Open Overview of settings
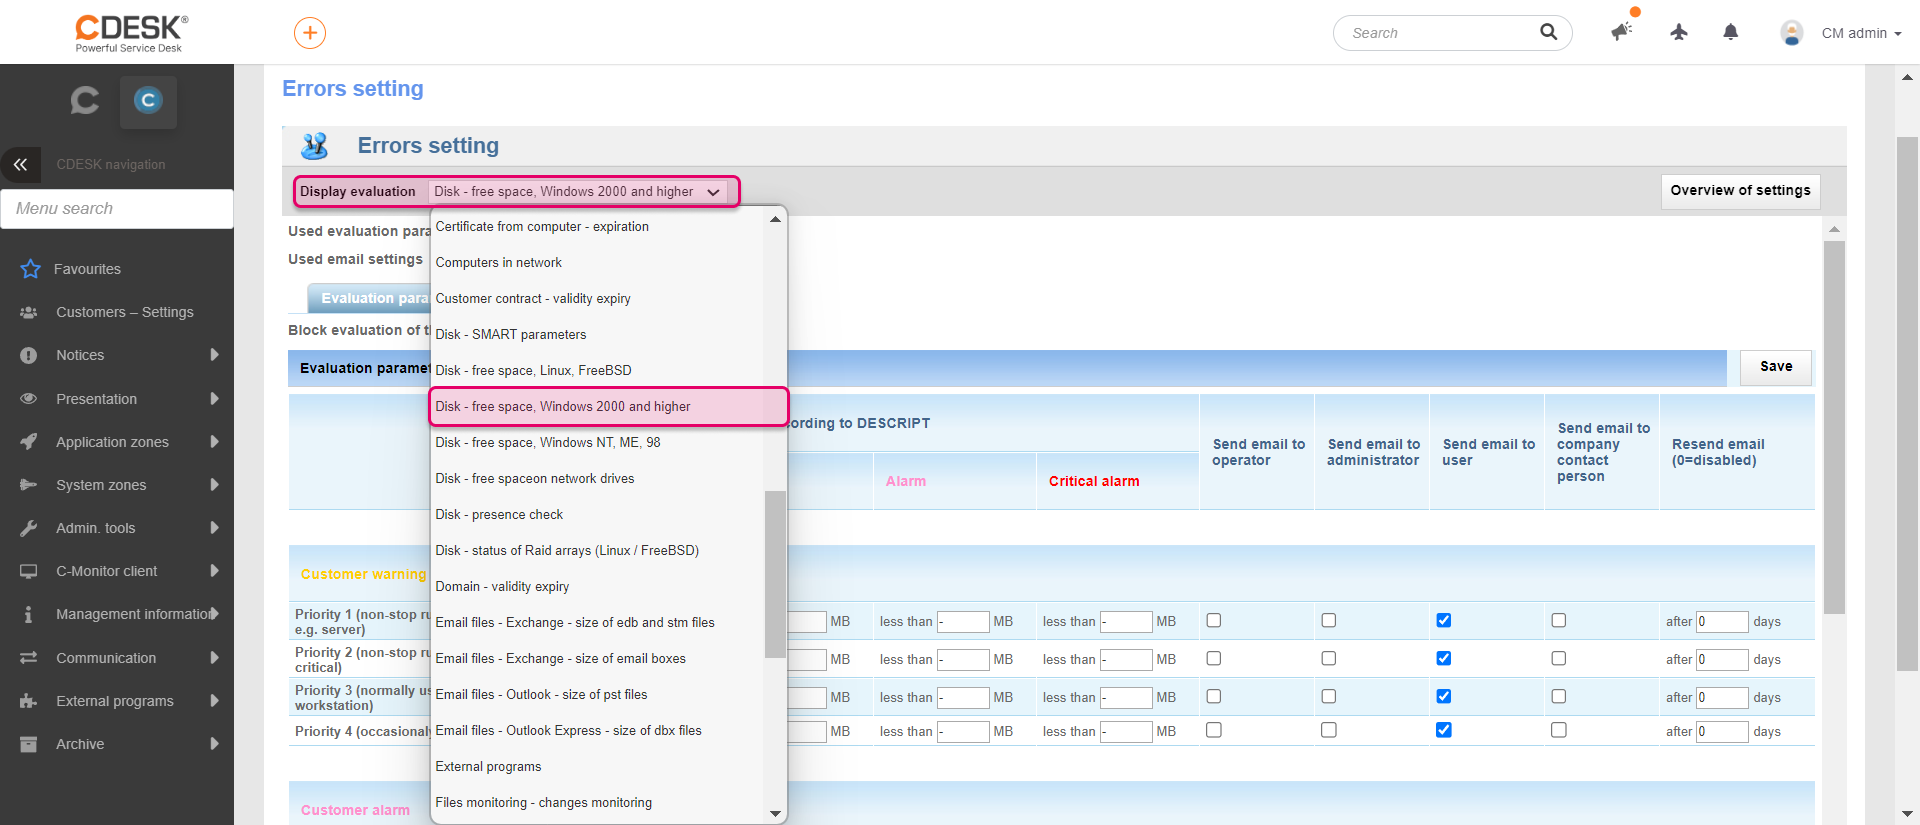The height and width of the screenshot is (825, 1920). tap(1740, 191)
